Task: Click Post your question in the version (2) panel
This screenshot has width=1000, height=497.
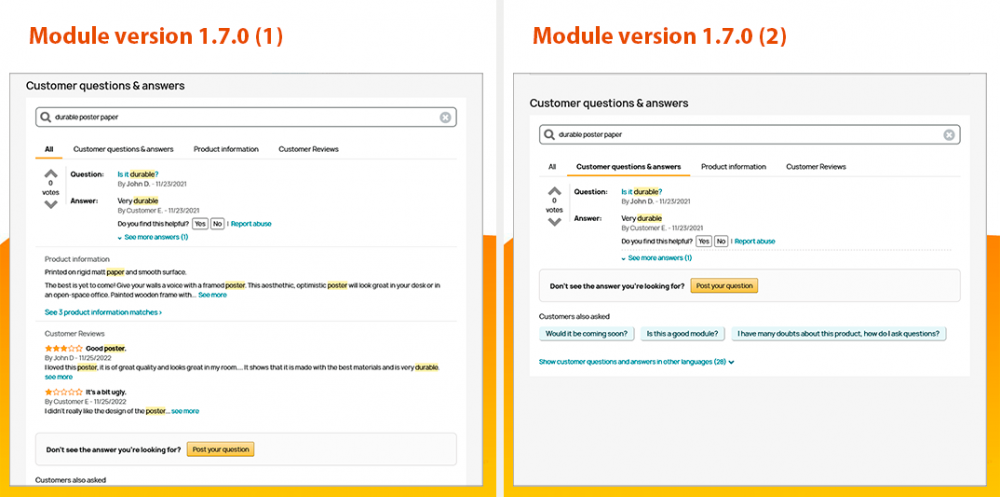Action: coord(724,286)
